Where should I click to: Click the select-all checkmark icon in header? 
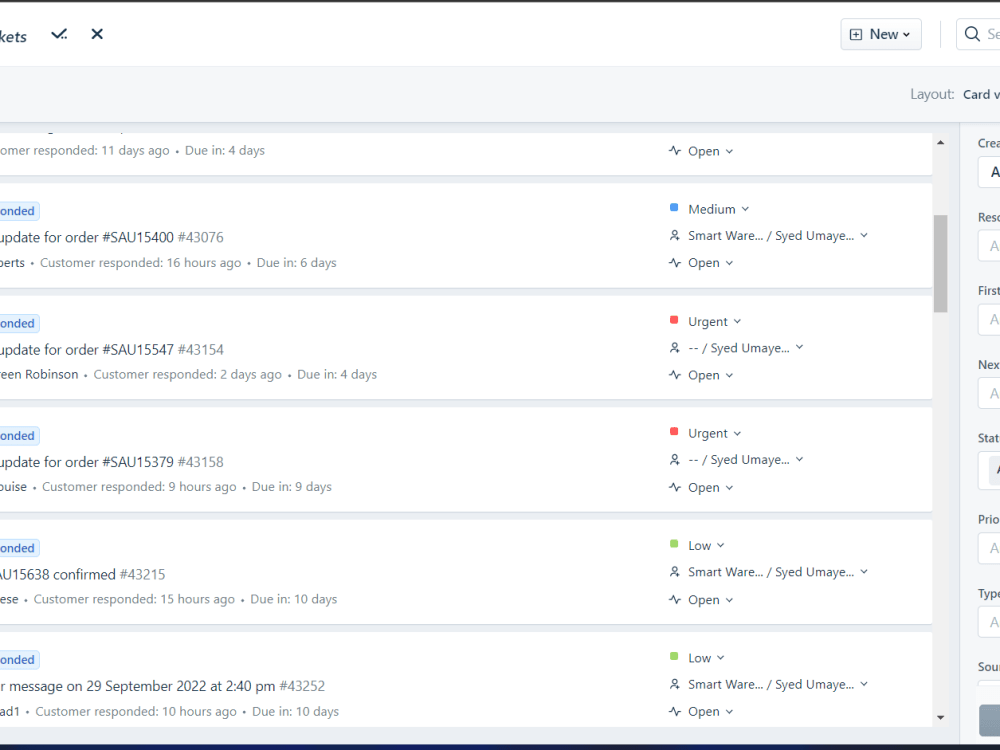[x=59, y=34]
